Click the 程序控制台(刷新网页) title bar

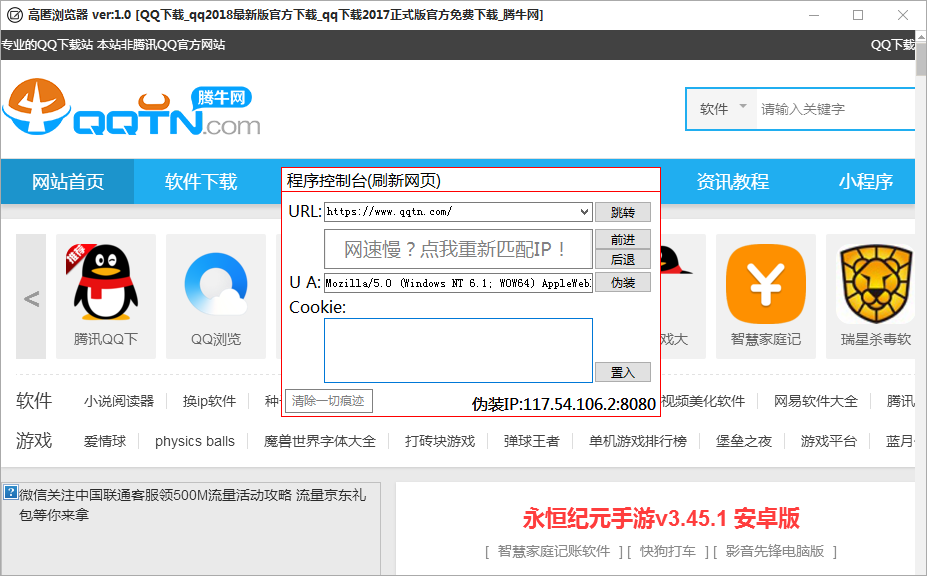click(x=471, y=180)
